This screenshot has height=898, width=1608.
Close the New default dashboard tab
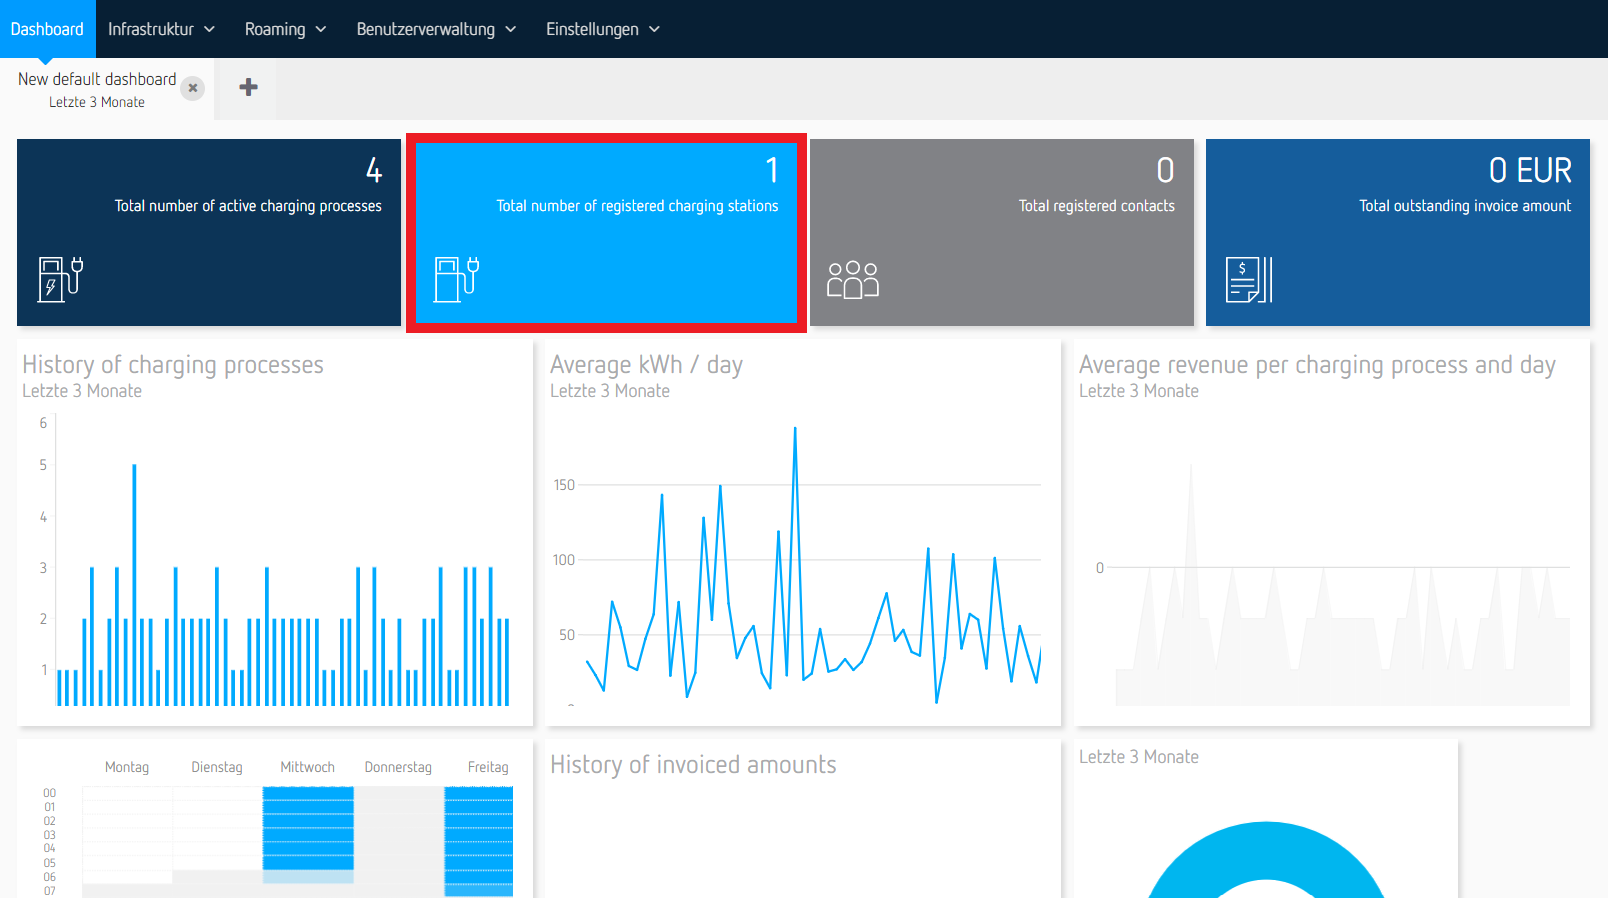[193, 88]
